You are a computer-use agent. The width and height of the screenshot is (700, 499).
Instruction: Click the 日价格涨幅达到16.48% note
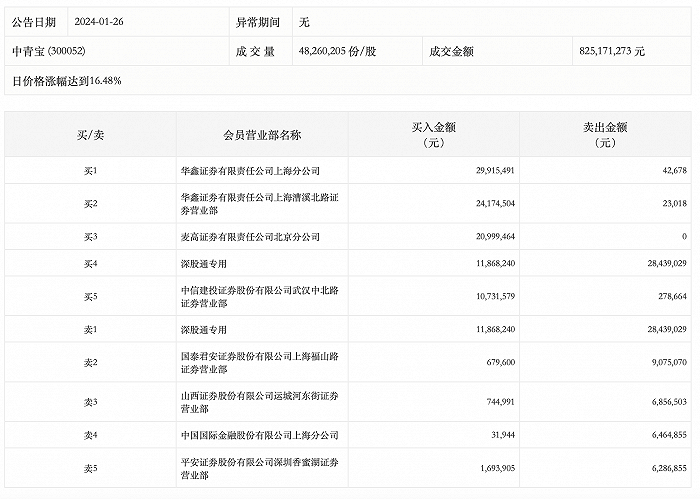(66, 79)
